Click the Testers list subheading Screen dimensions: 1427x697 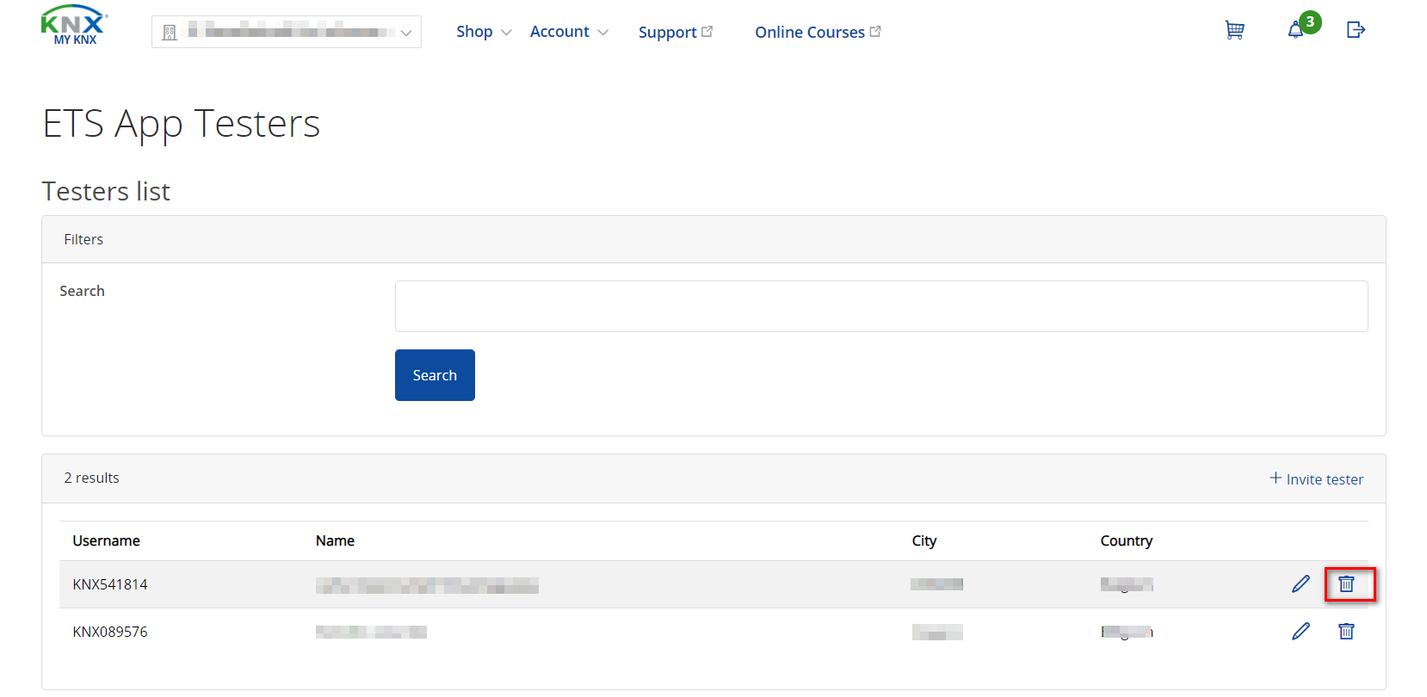tap(106, 191)
